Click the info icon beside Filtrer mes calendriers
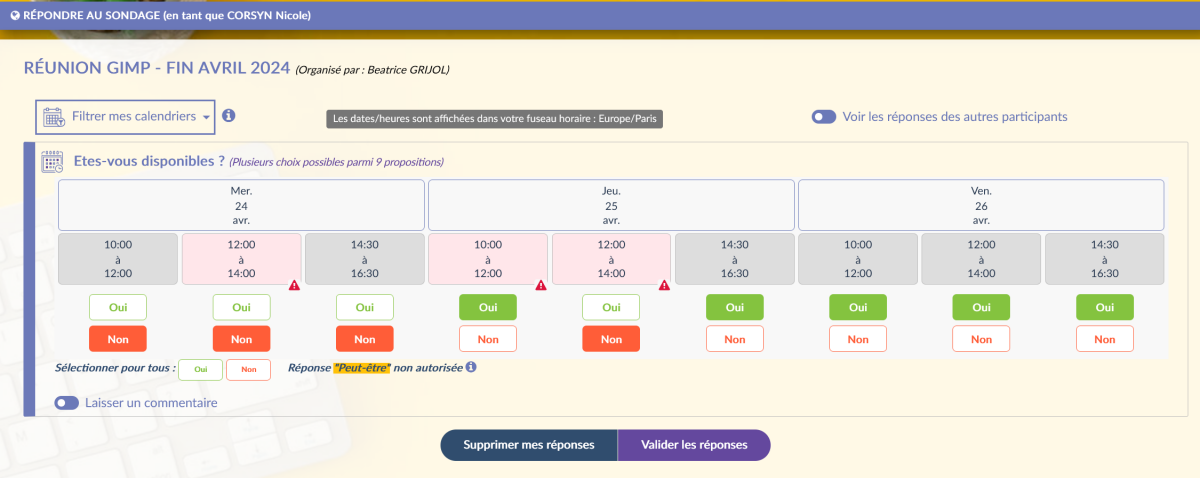 [229, 116]
